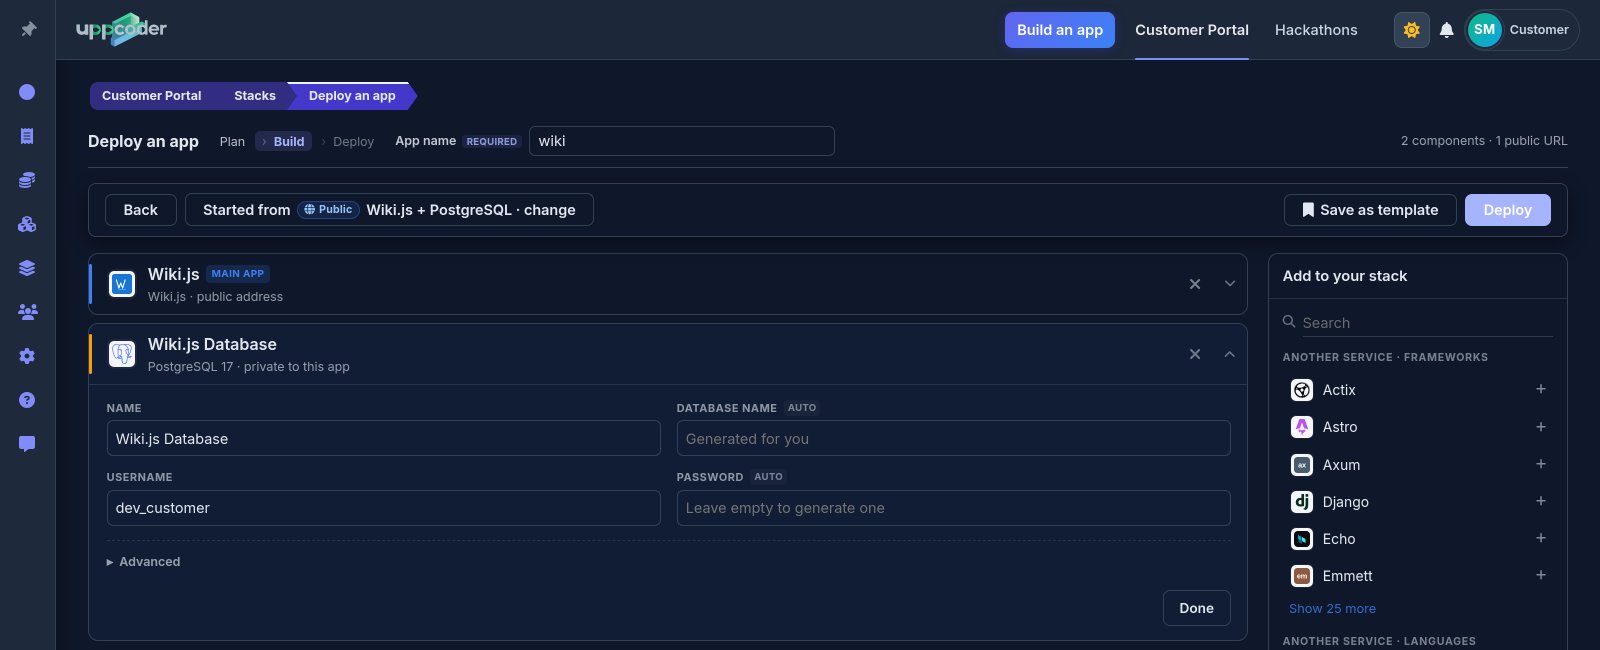The height and width of the screenshot is (650, 1600).
Task: Click Started from Wiki.js + PostgreSQL change
Action: coord(389,210)
